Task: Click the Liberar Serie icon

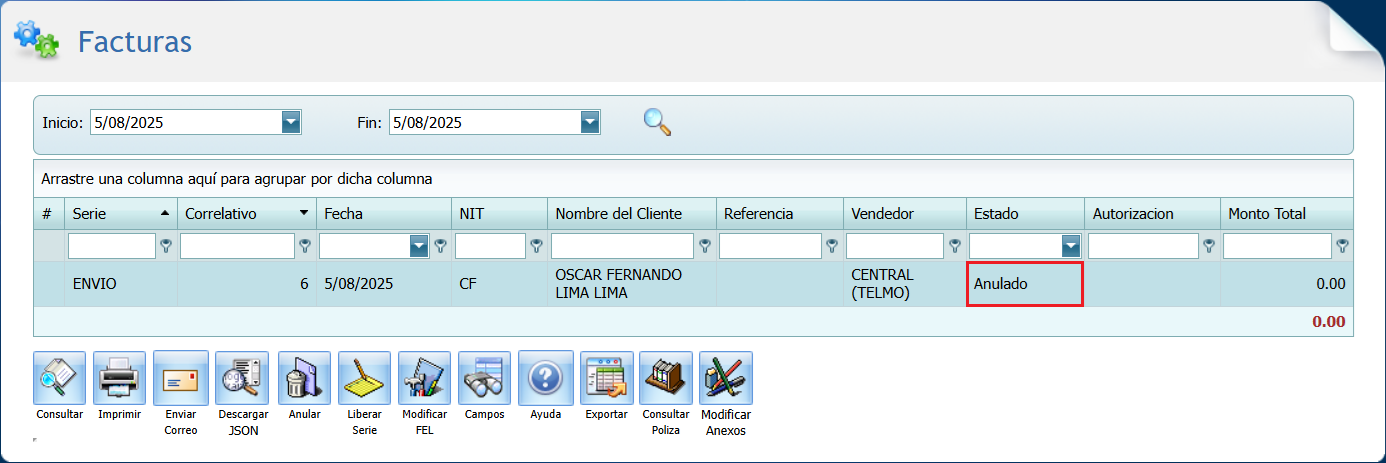Action: [364, 377]
